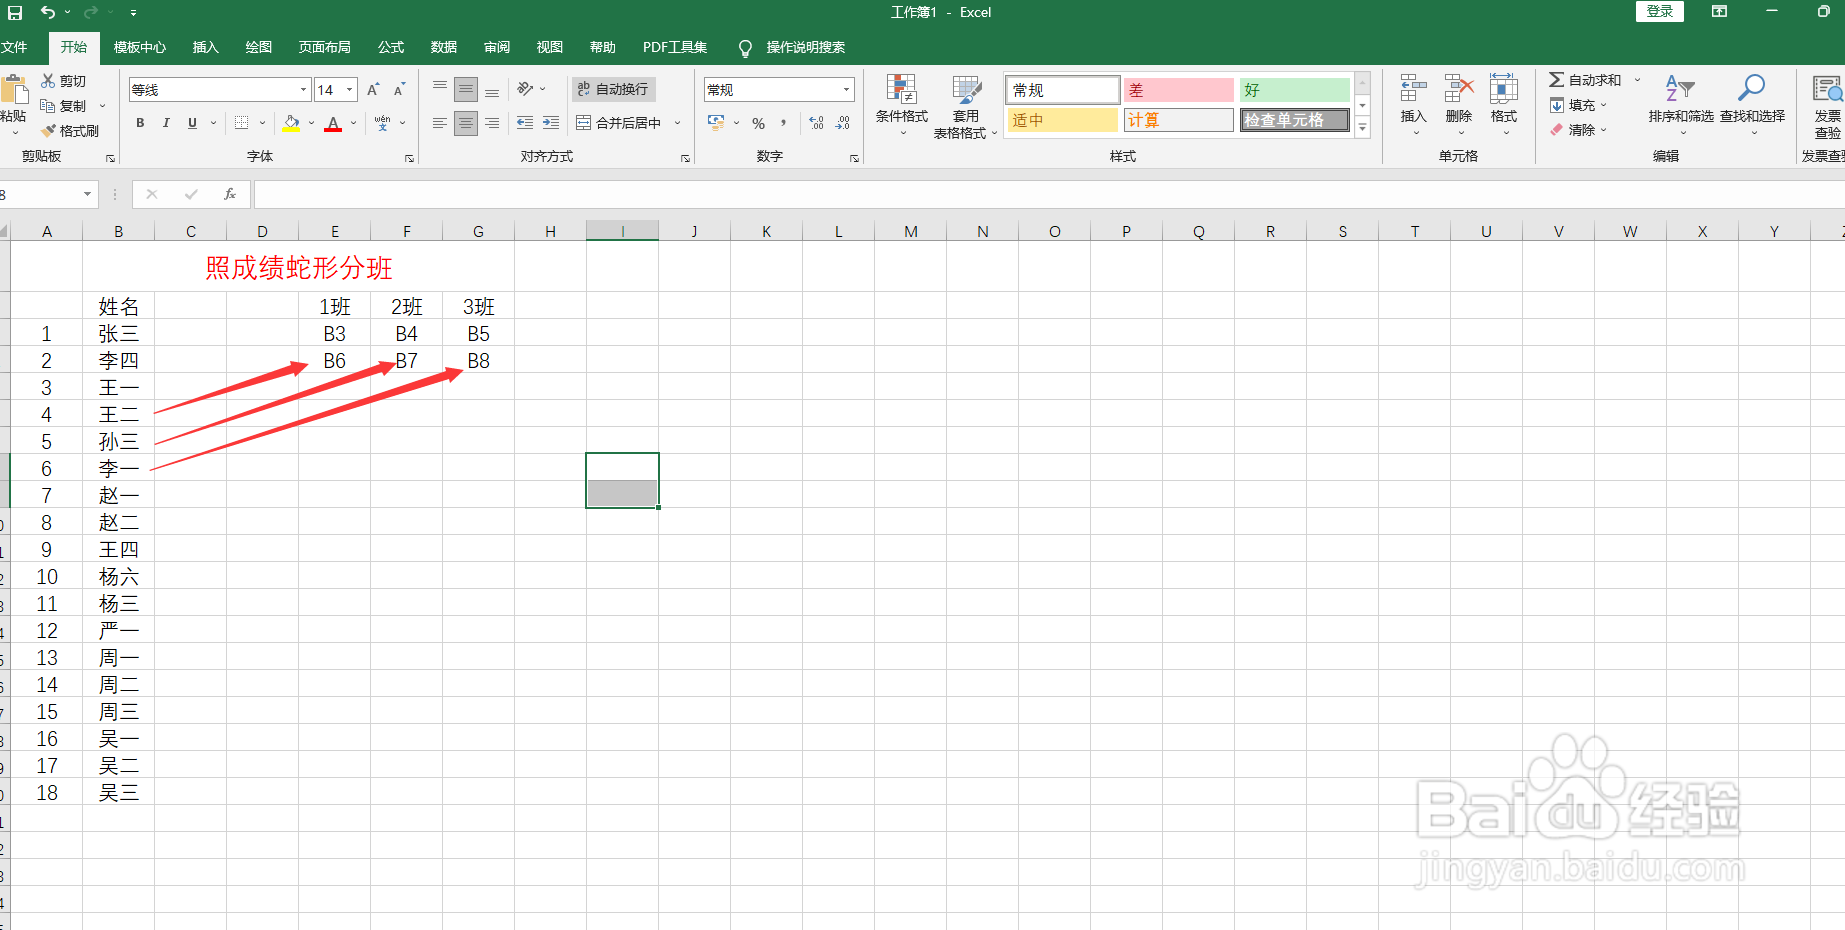The image size is (1845, 930).
Task: Click the Insert cells icon
Action: (1413, 89)
